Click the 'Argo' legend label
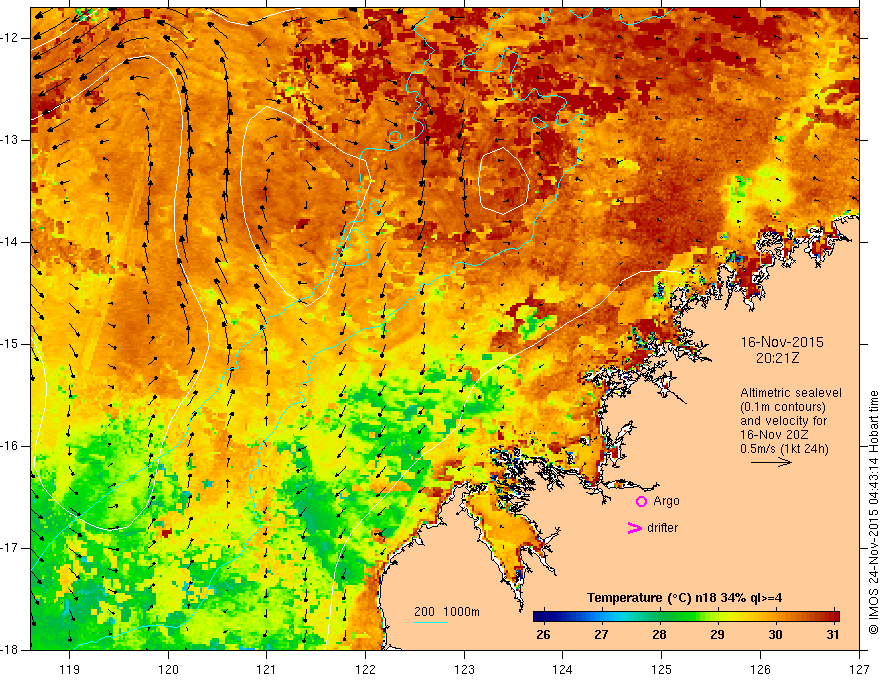 point(666,502)
